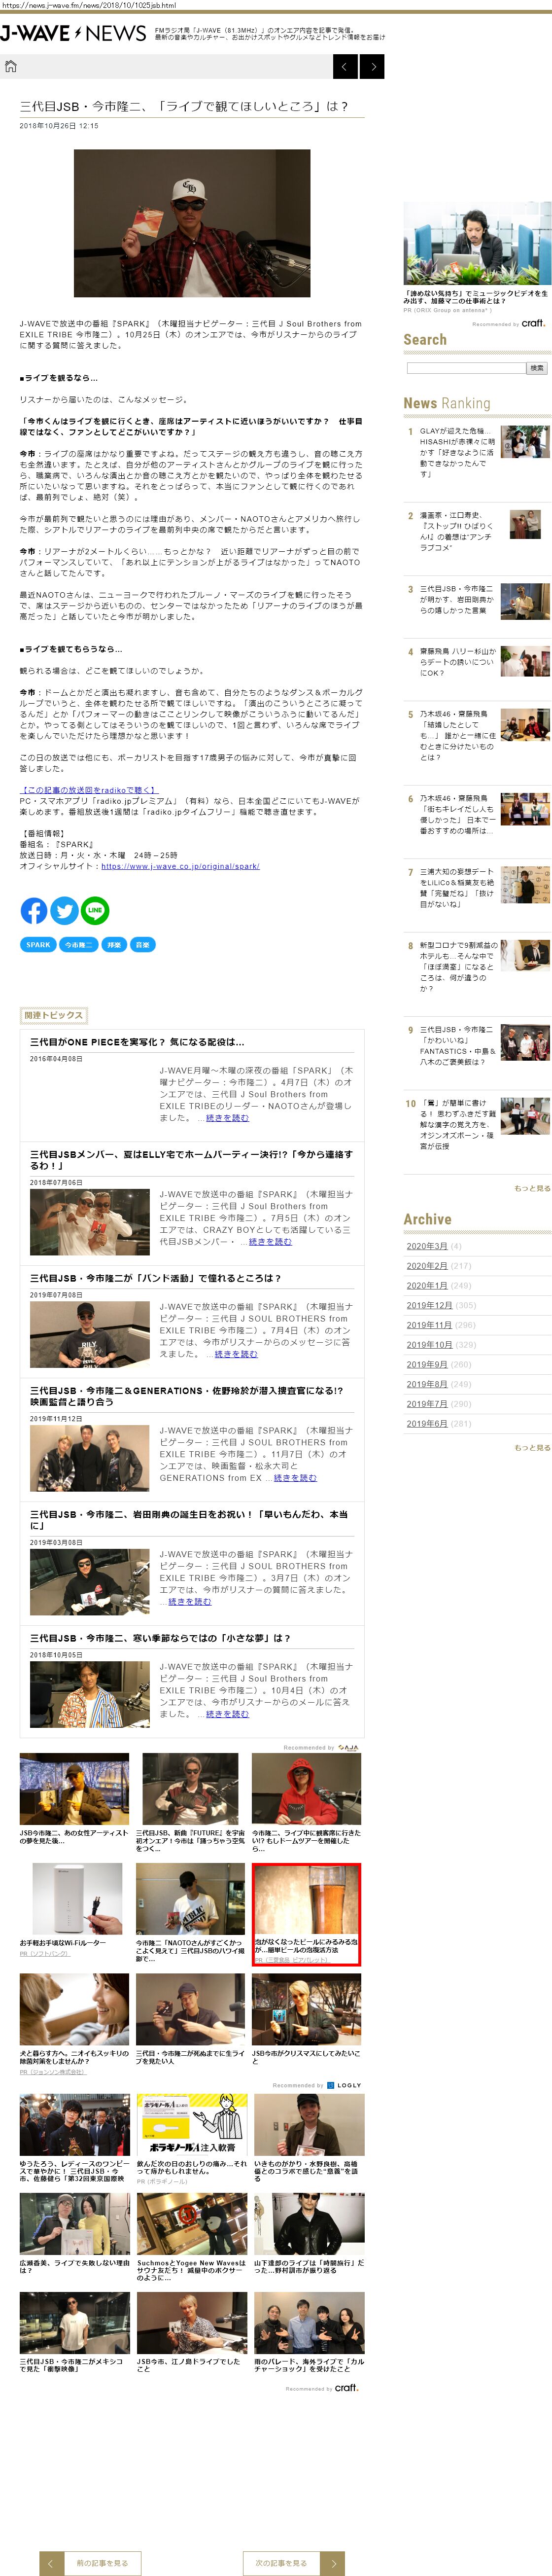Select the 邦楽 tag
This screenshot has width=552, height=2576.
pos(114,945)
